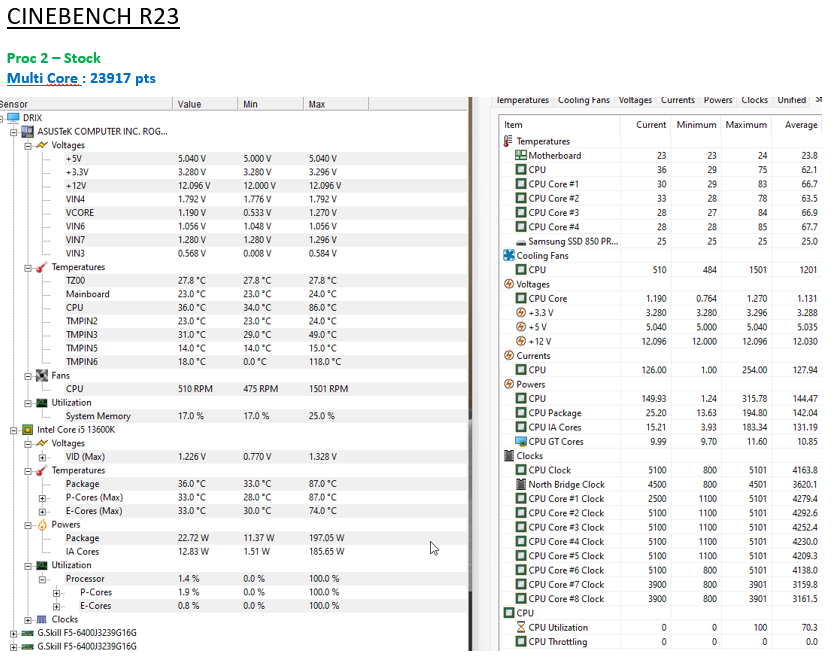Click the Intel Core i5 13600K chip icon
This screenshot has height=656, width=832.
(28, 429)
